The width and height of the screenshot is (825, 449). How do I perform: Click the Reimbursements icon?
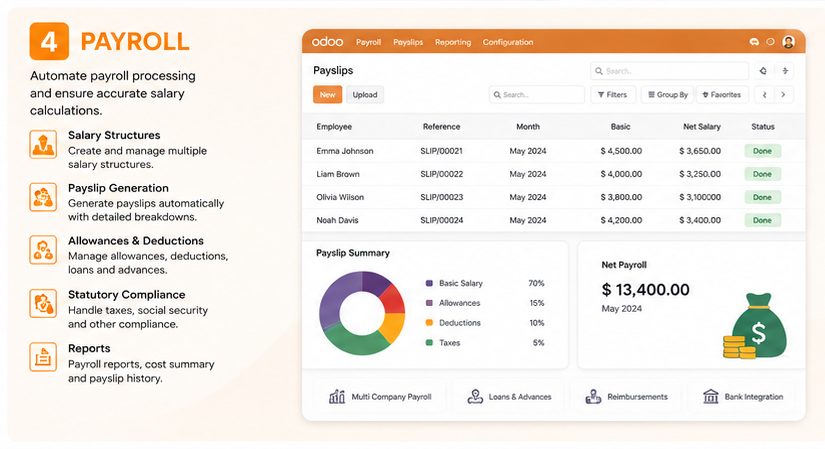pos(593,396)
